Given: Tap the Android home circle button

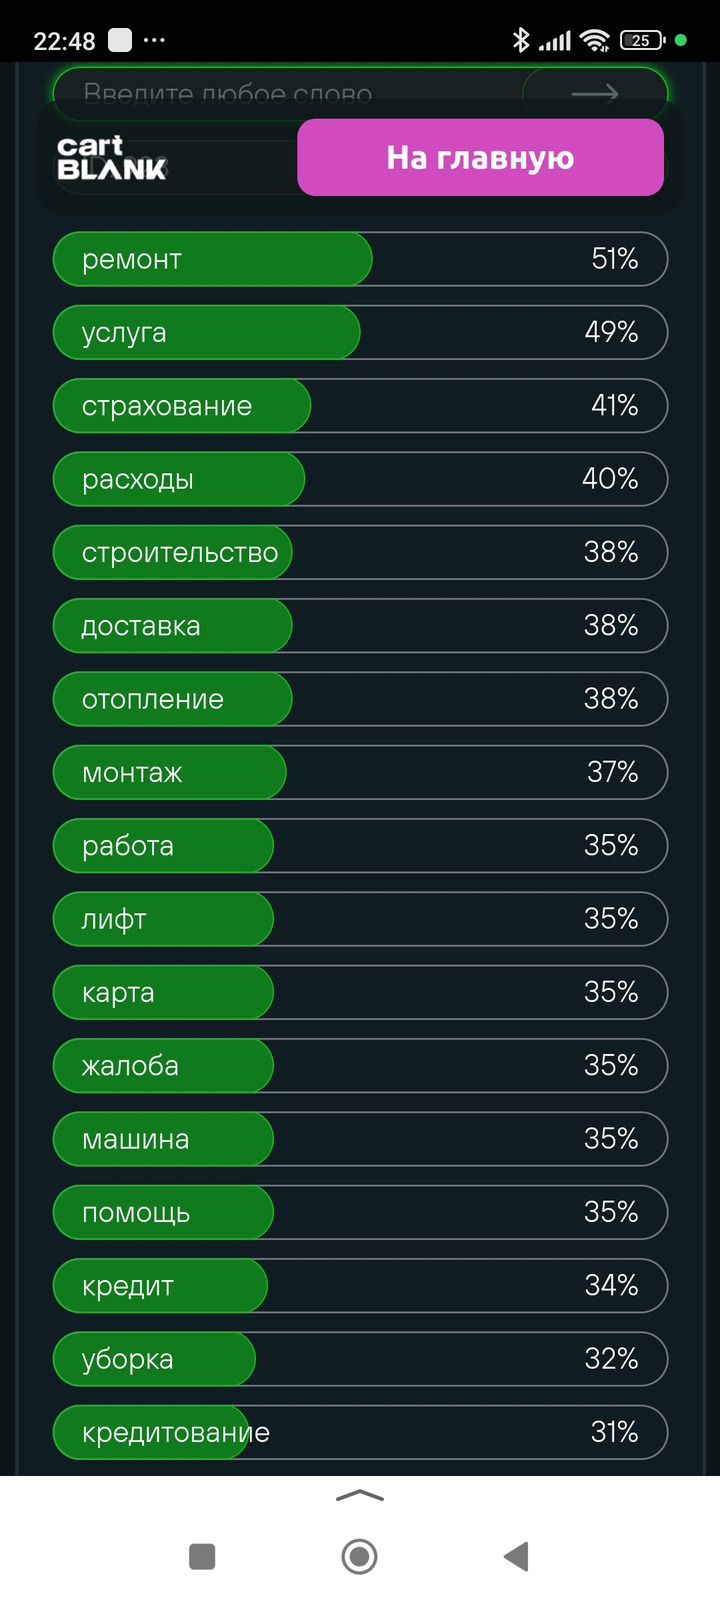Looking at the screenshot, I should (360, 1556).
